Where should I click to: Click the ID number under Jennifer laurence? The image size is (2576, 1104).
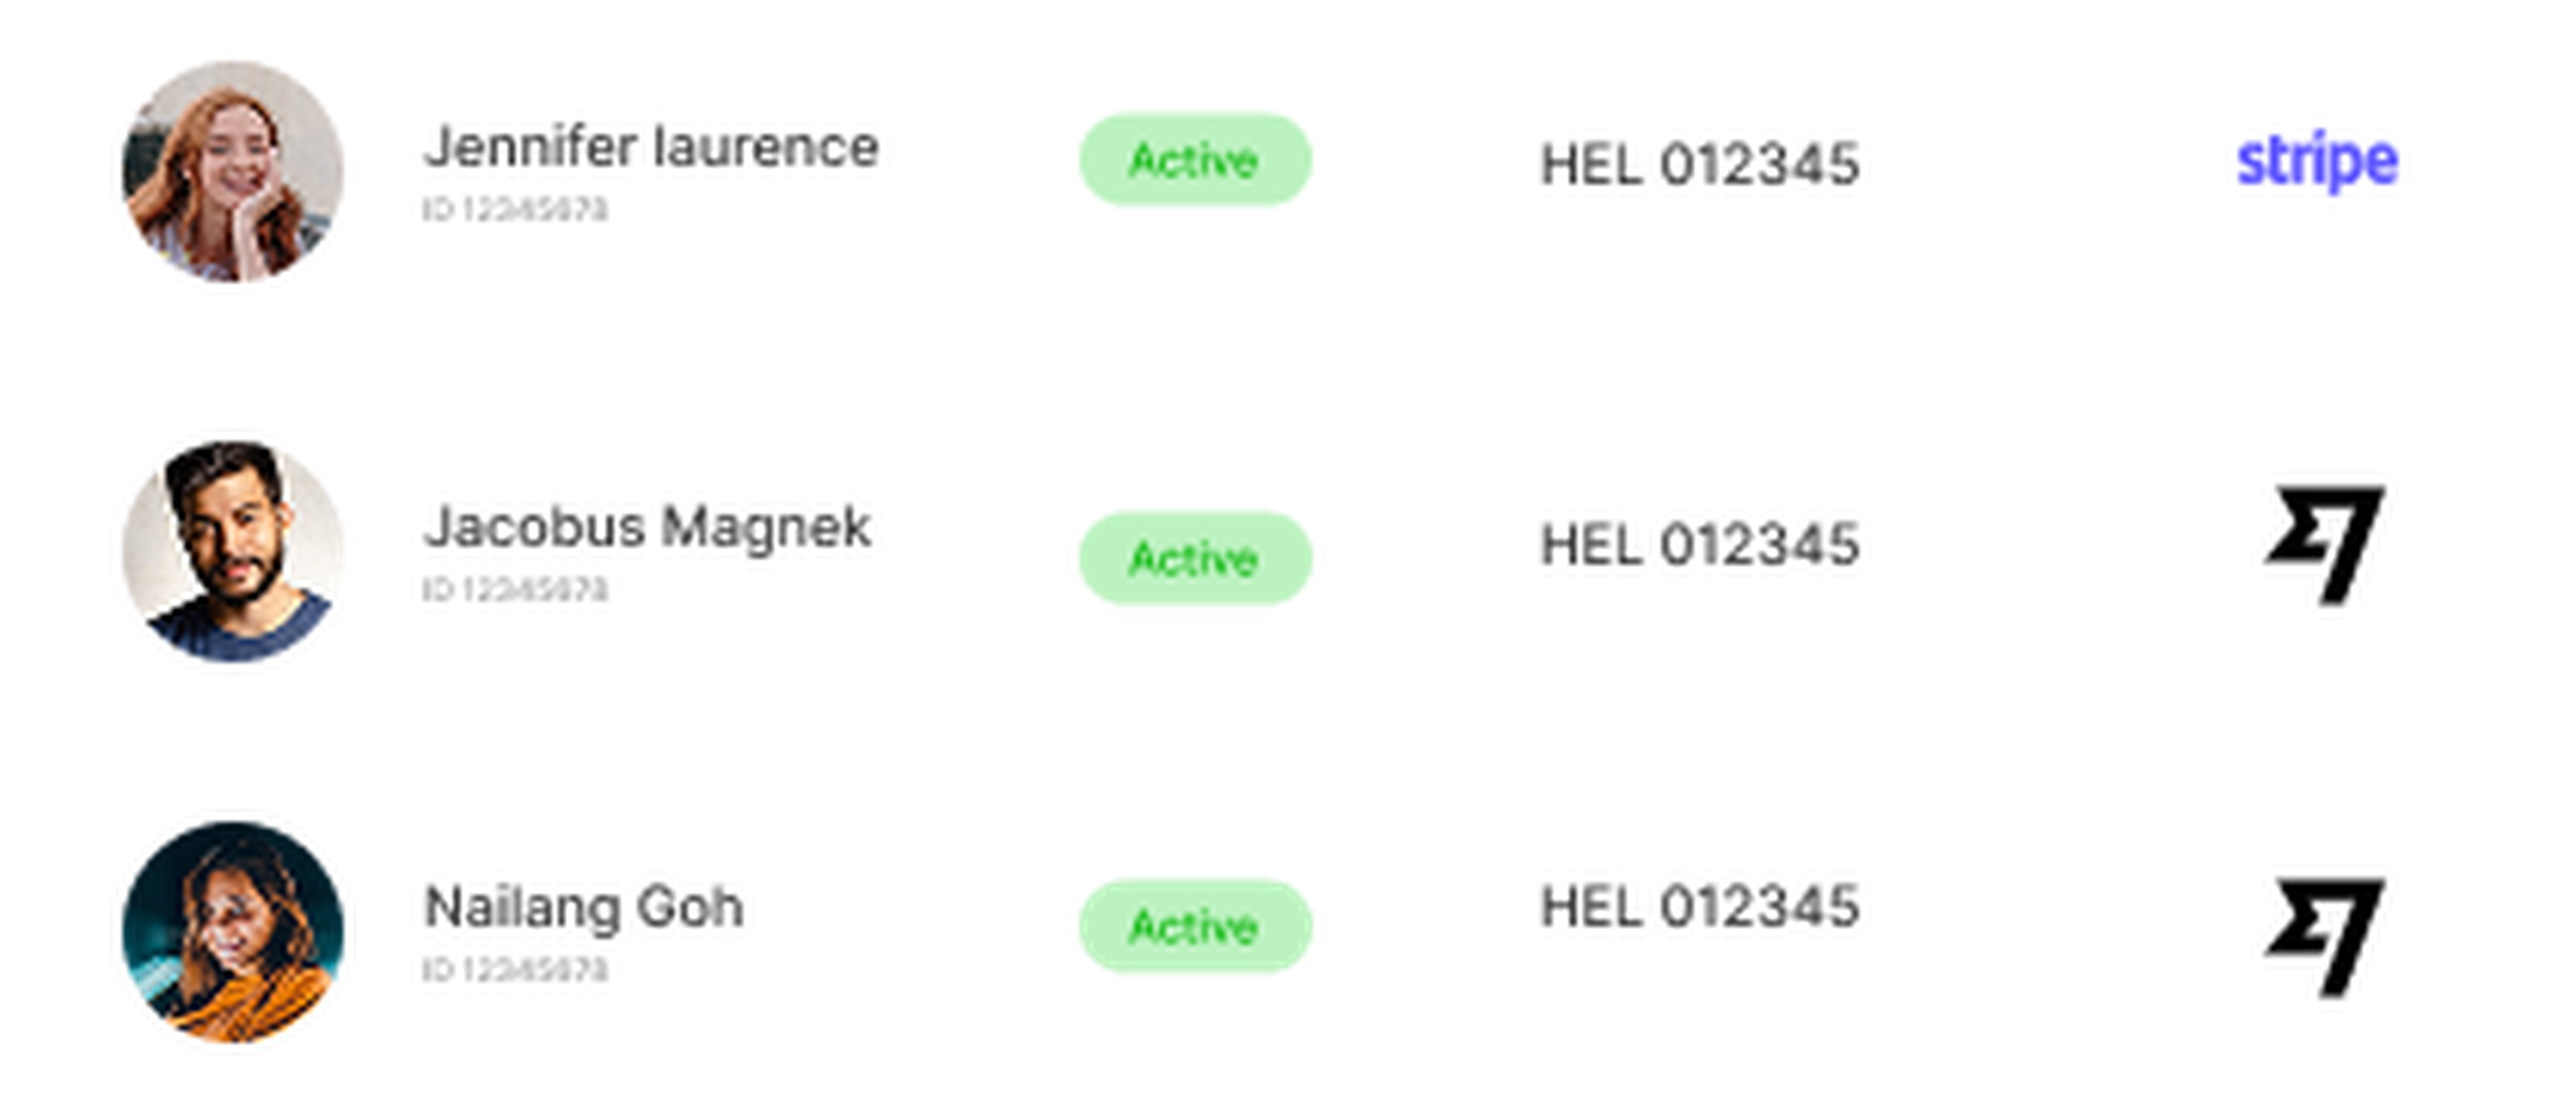[x=514, y=210]
